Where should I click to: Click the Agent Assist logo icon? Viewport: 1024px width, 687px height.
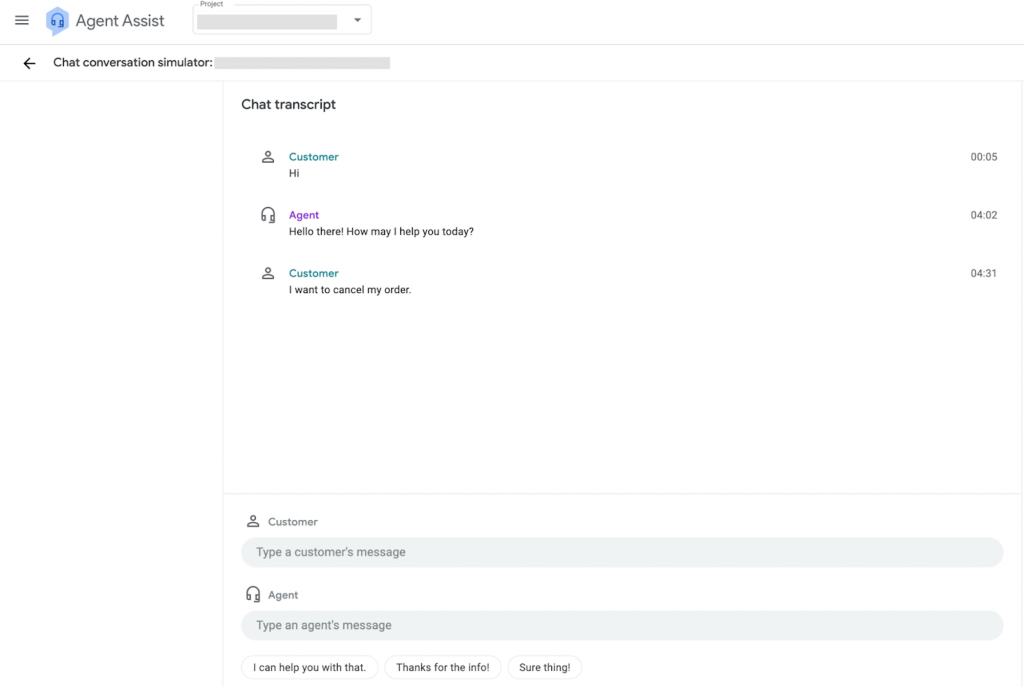(57, 20)
